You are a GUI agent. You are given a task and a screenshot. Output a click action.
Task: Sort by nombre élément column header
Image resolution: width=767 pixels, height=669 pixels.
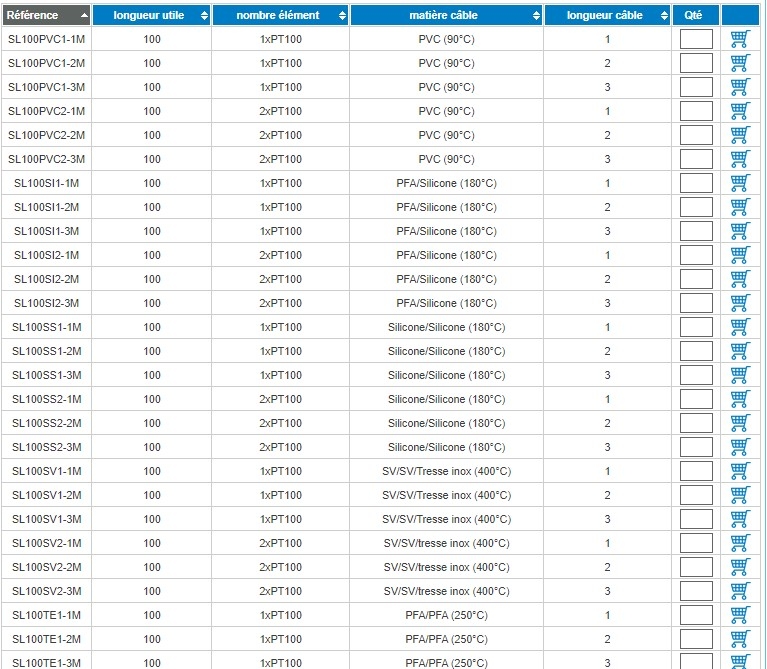pos(280,15)
